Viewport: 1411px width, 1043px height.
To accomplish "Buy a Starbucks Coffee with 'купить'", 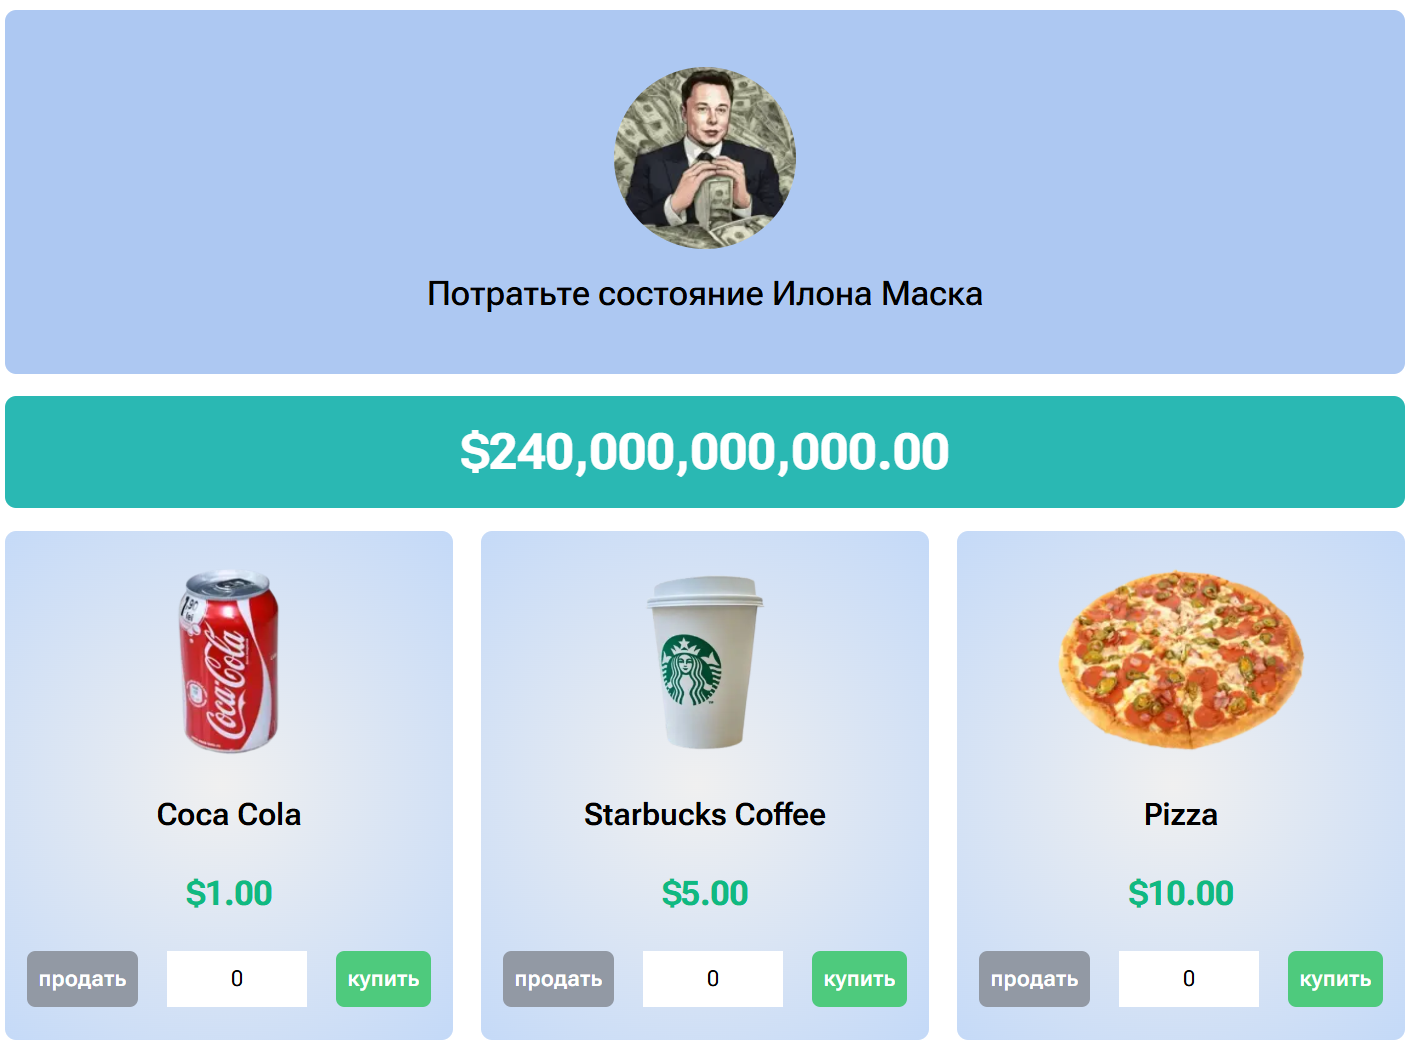I will 859,979.
